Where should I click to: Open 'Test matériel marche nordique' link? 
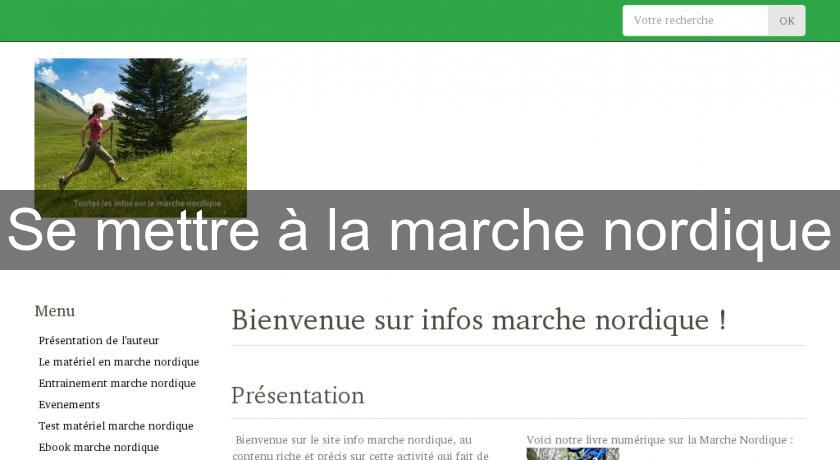(116, 426)
